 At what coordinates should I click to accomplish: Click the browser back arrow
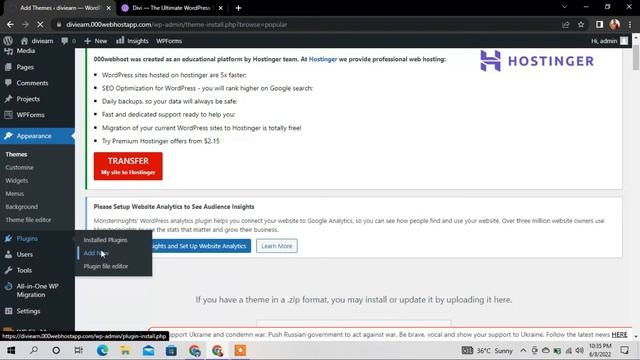tap(10, 24)
